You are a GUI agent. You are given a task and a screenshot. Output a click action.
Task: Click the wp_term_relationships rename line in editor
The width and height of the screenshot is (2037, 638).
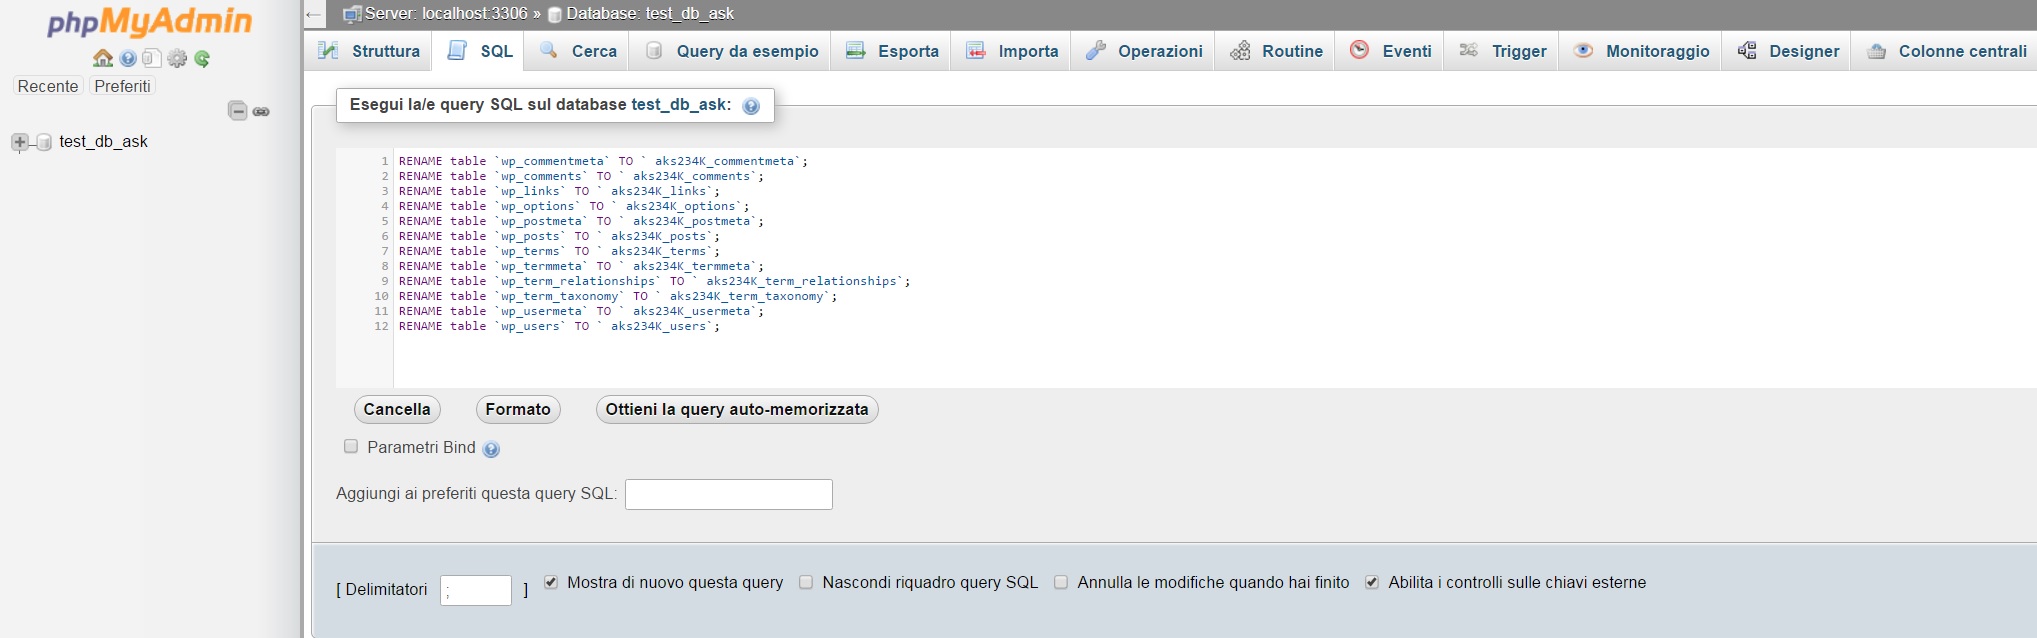click(x=654, y=281)
